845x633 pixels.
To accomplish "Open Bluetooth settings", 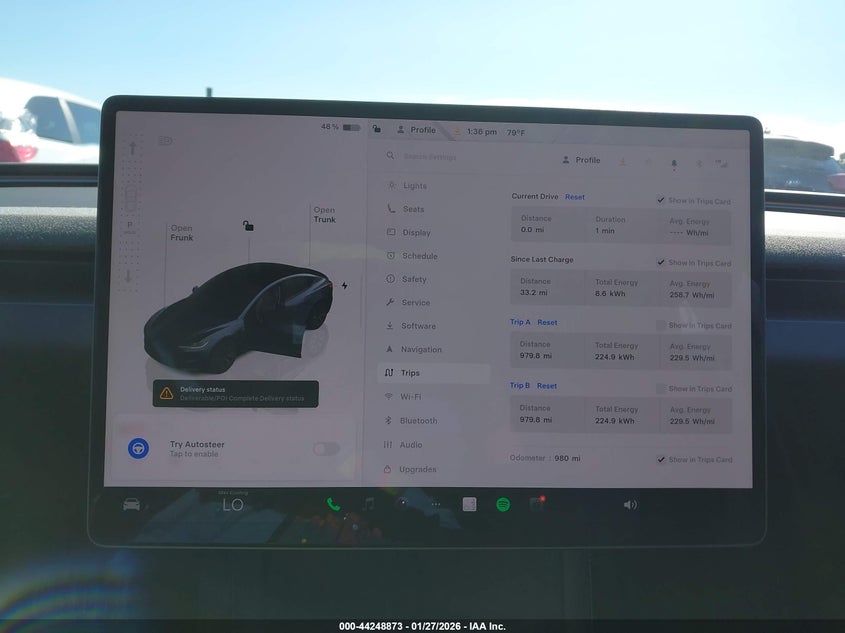I will (x=415, y=420).
